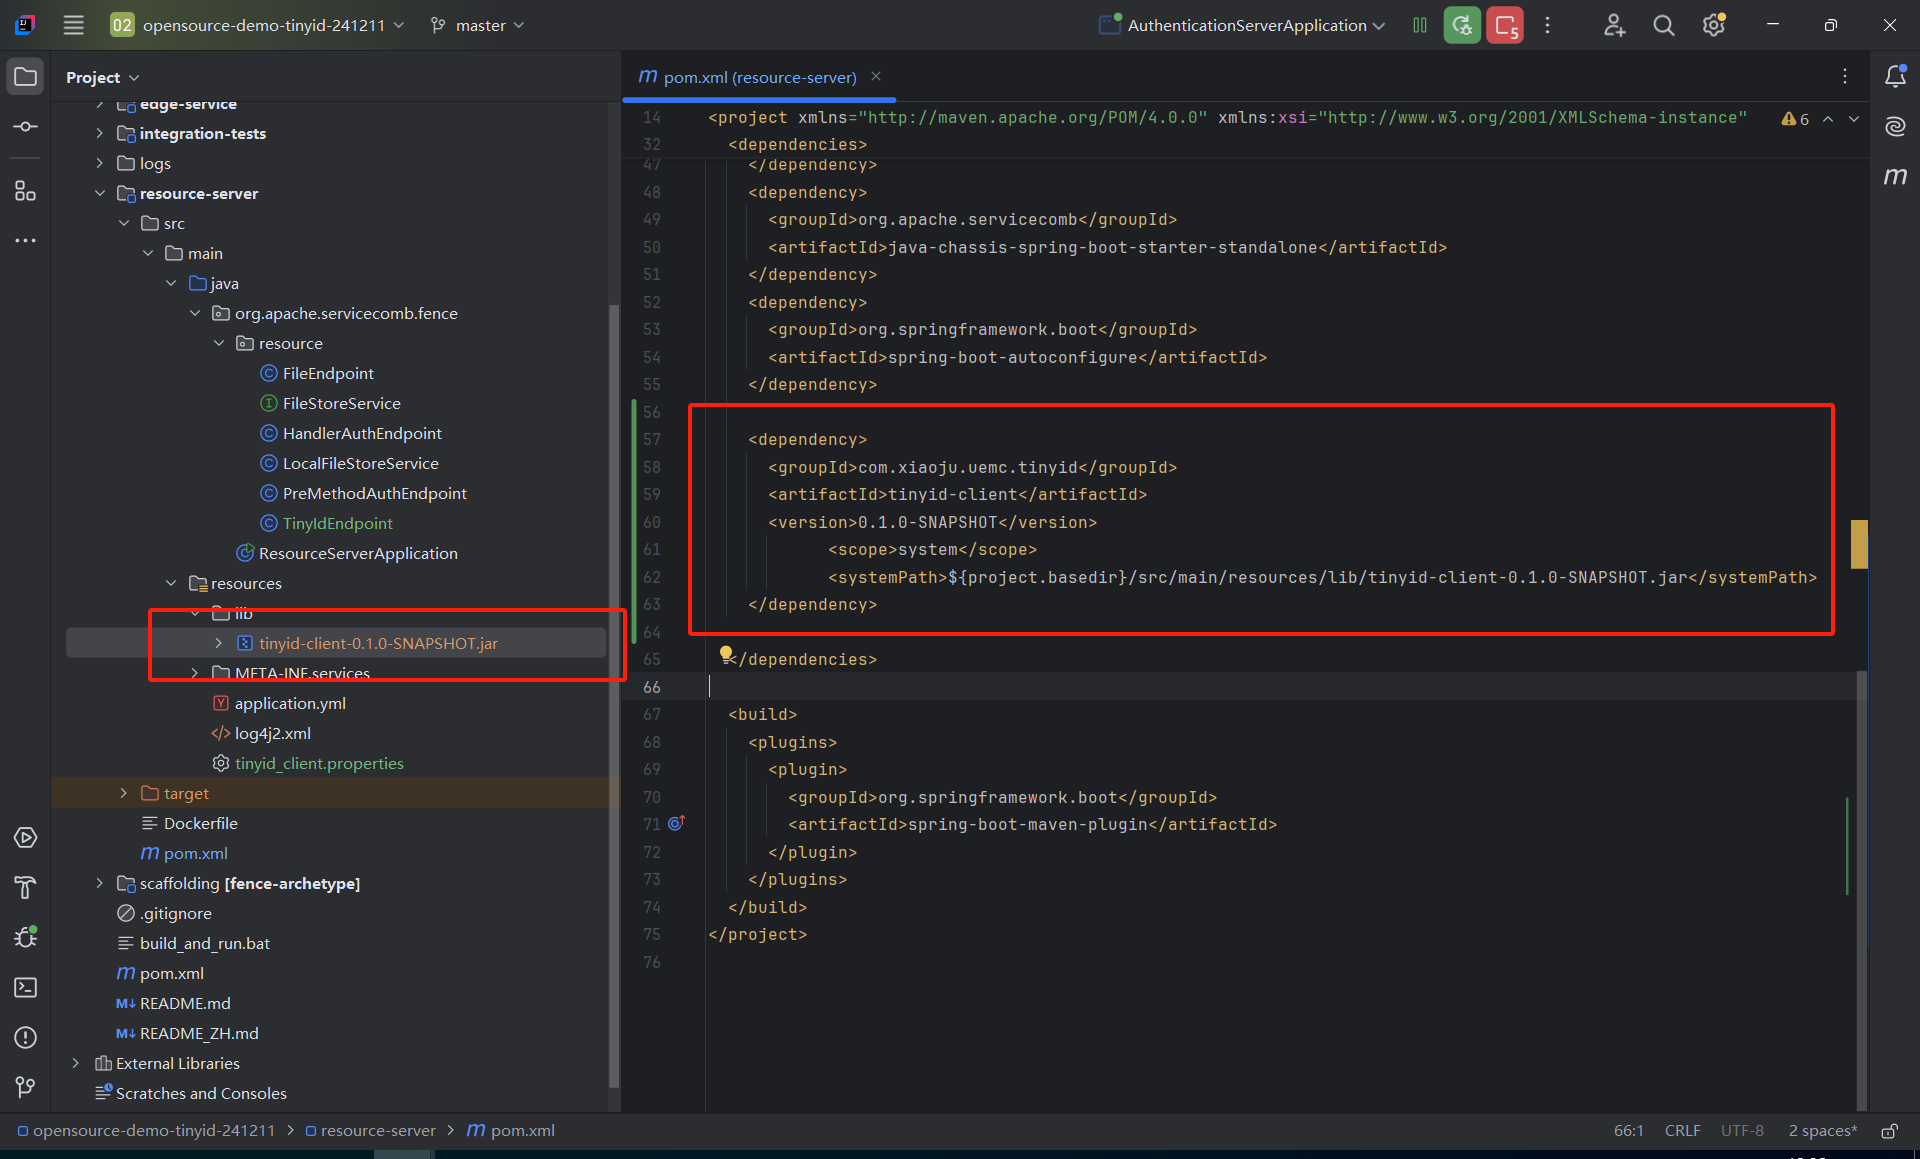Toggle the Debug tool window button
This screenshot has width=1920, height=1159.
tap(26, 937)
